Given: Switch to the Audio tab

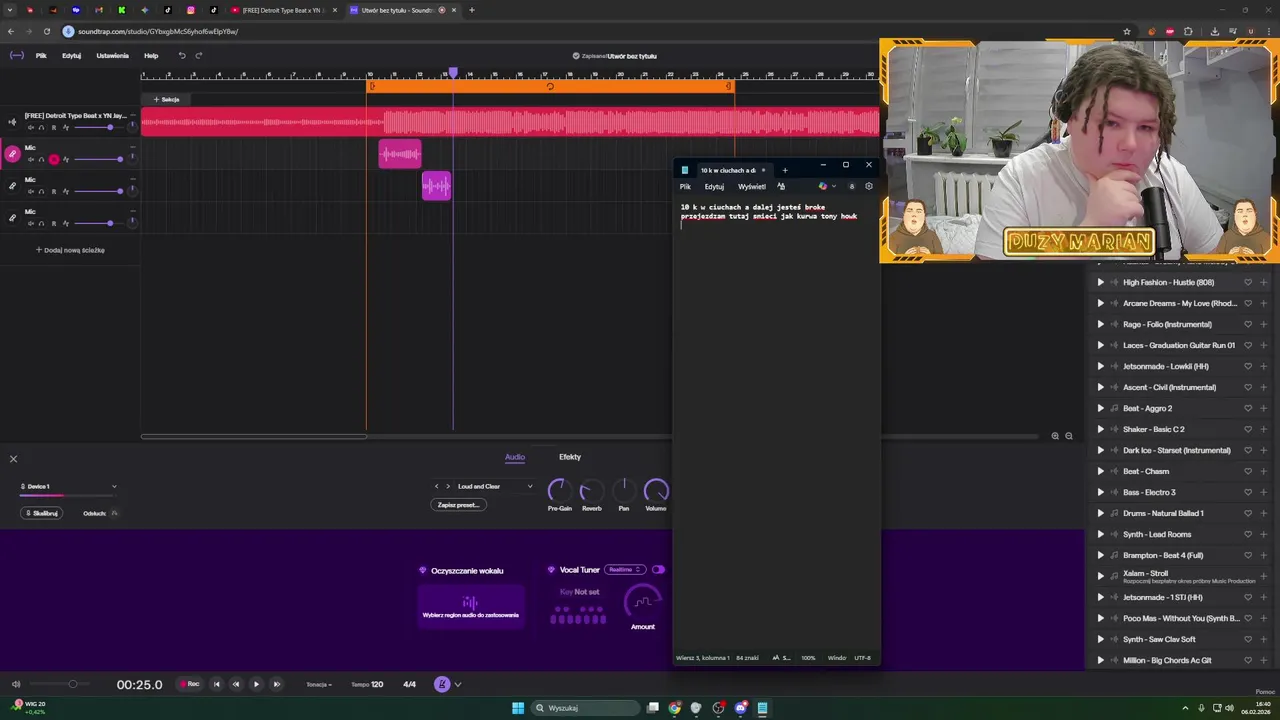Looking at the screenshot, I should 515,457.
